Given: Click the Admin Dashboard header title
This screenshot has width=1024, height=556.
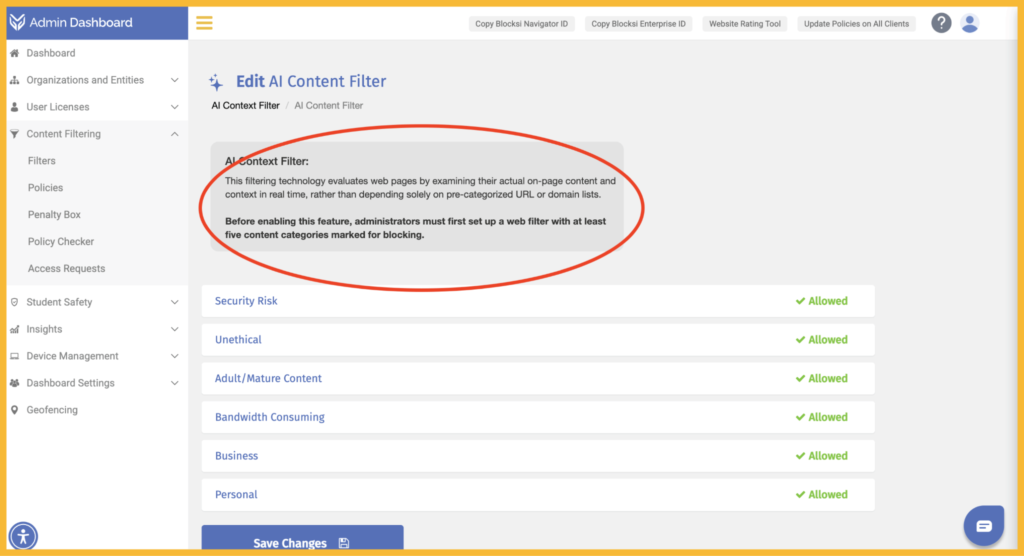Looking at the screenshot, I should click(x=81, y=22).
